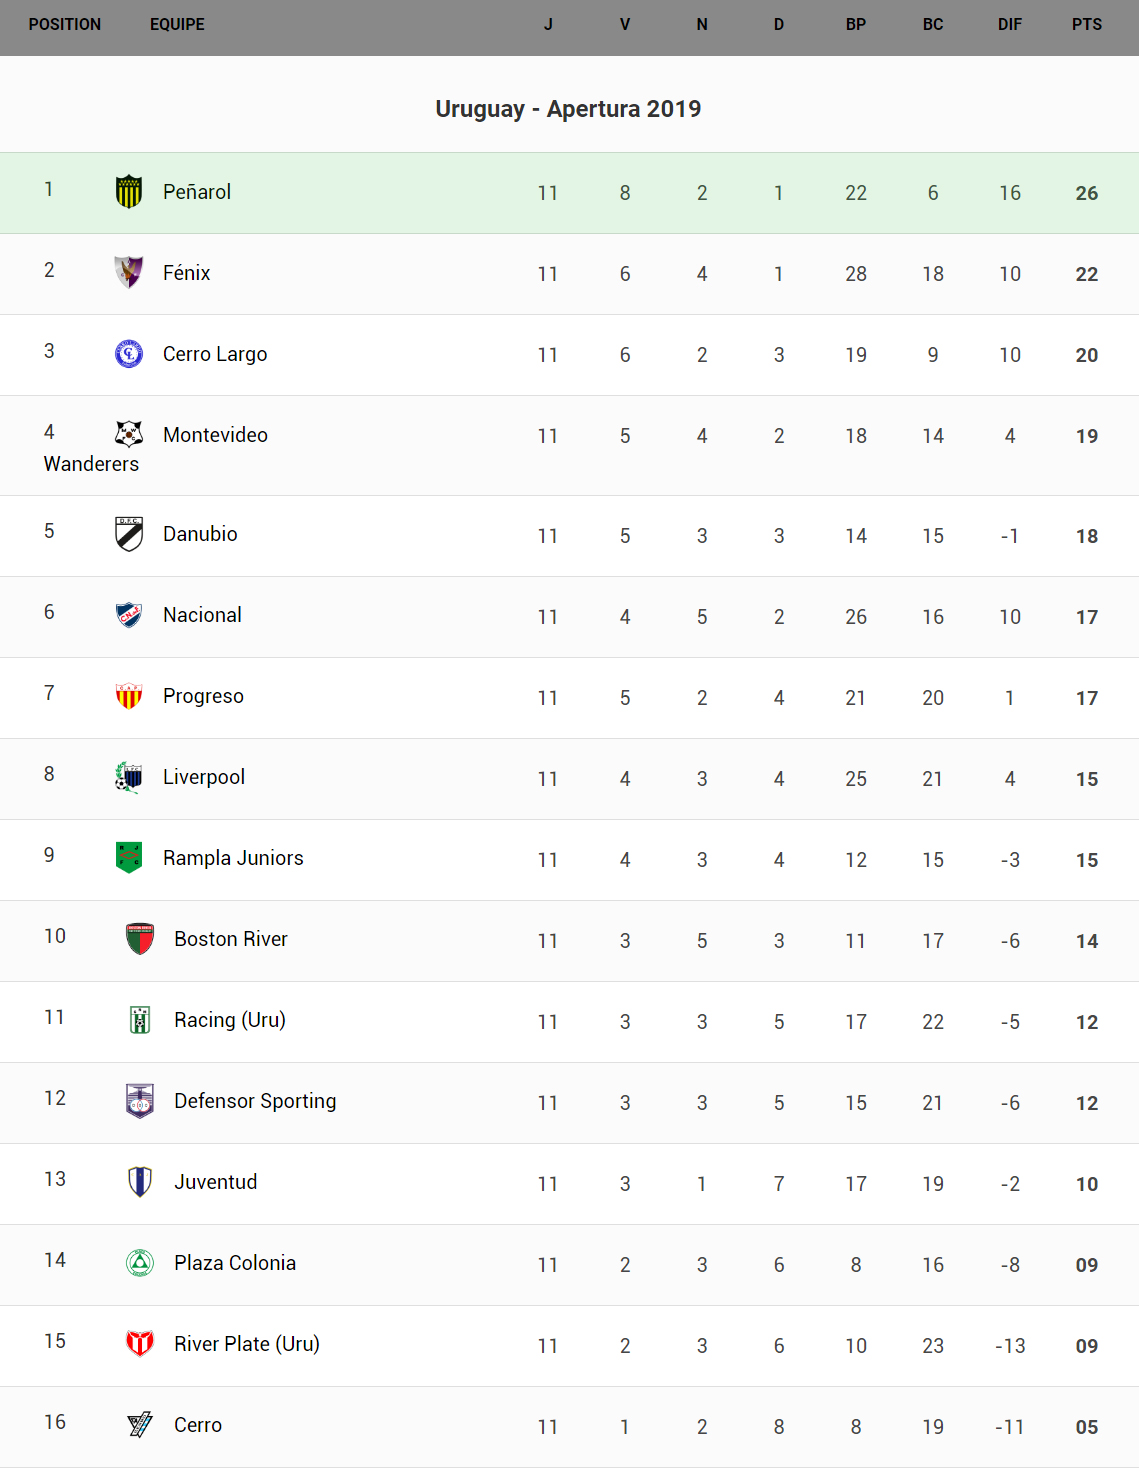Click the Fénix team logo
The height and width of the screenshot is (1472, 1139).
(129, 272)
